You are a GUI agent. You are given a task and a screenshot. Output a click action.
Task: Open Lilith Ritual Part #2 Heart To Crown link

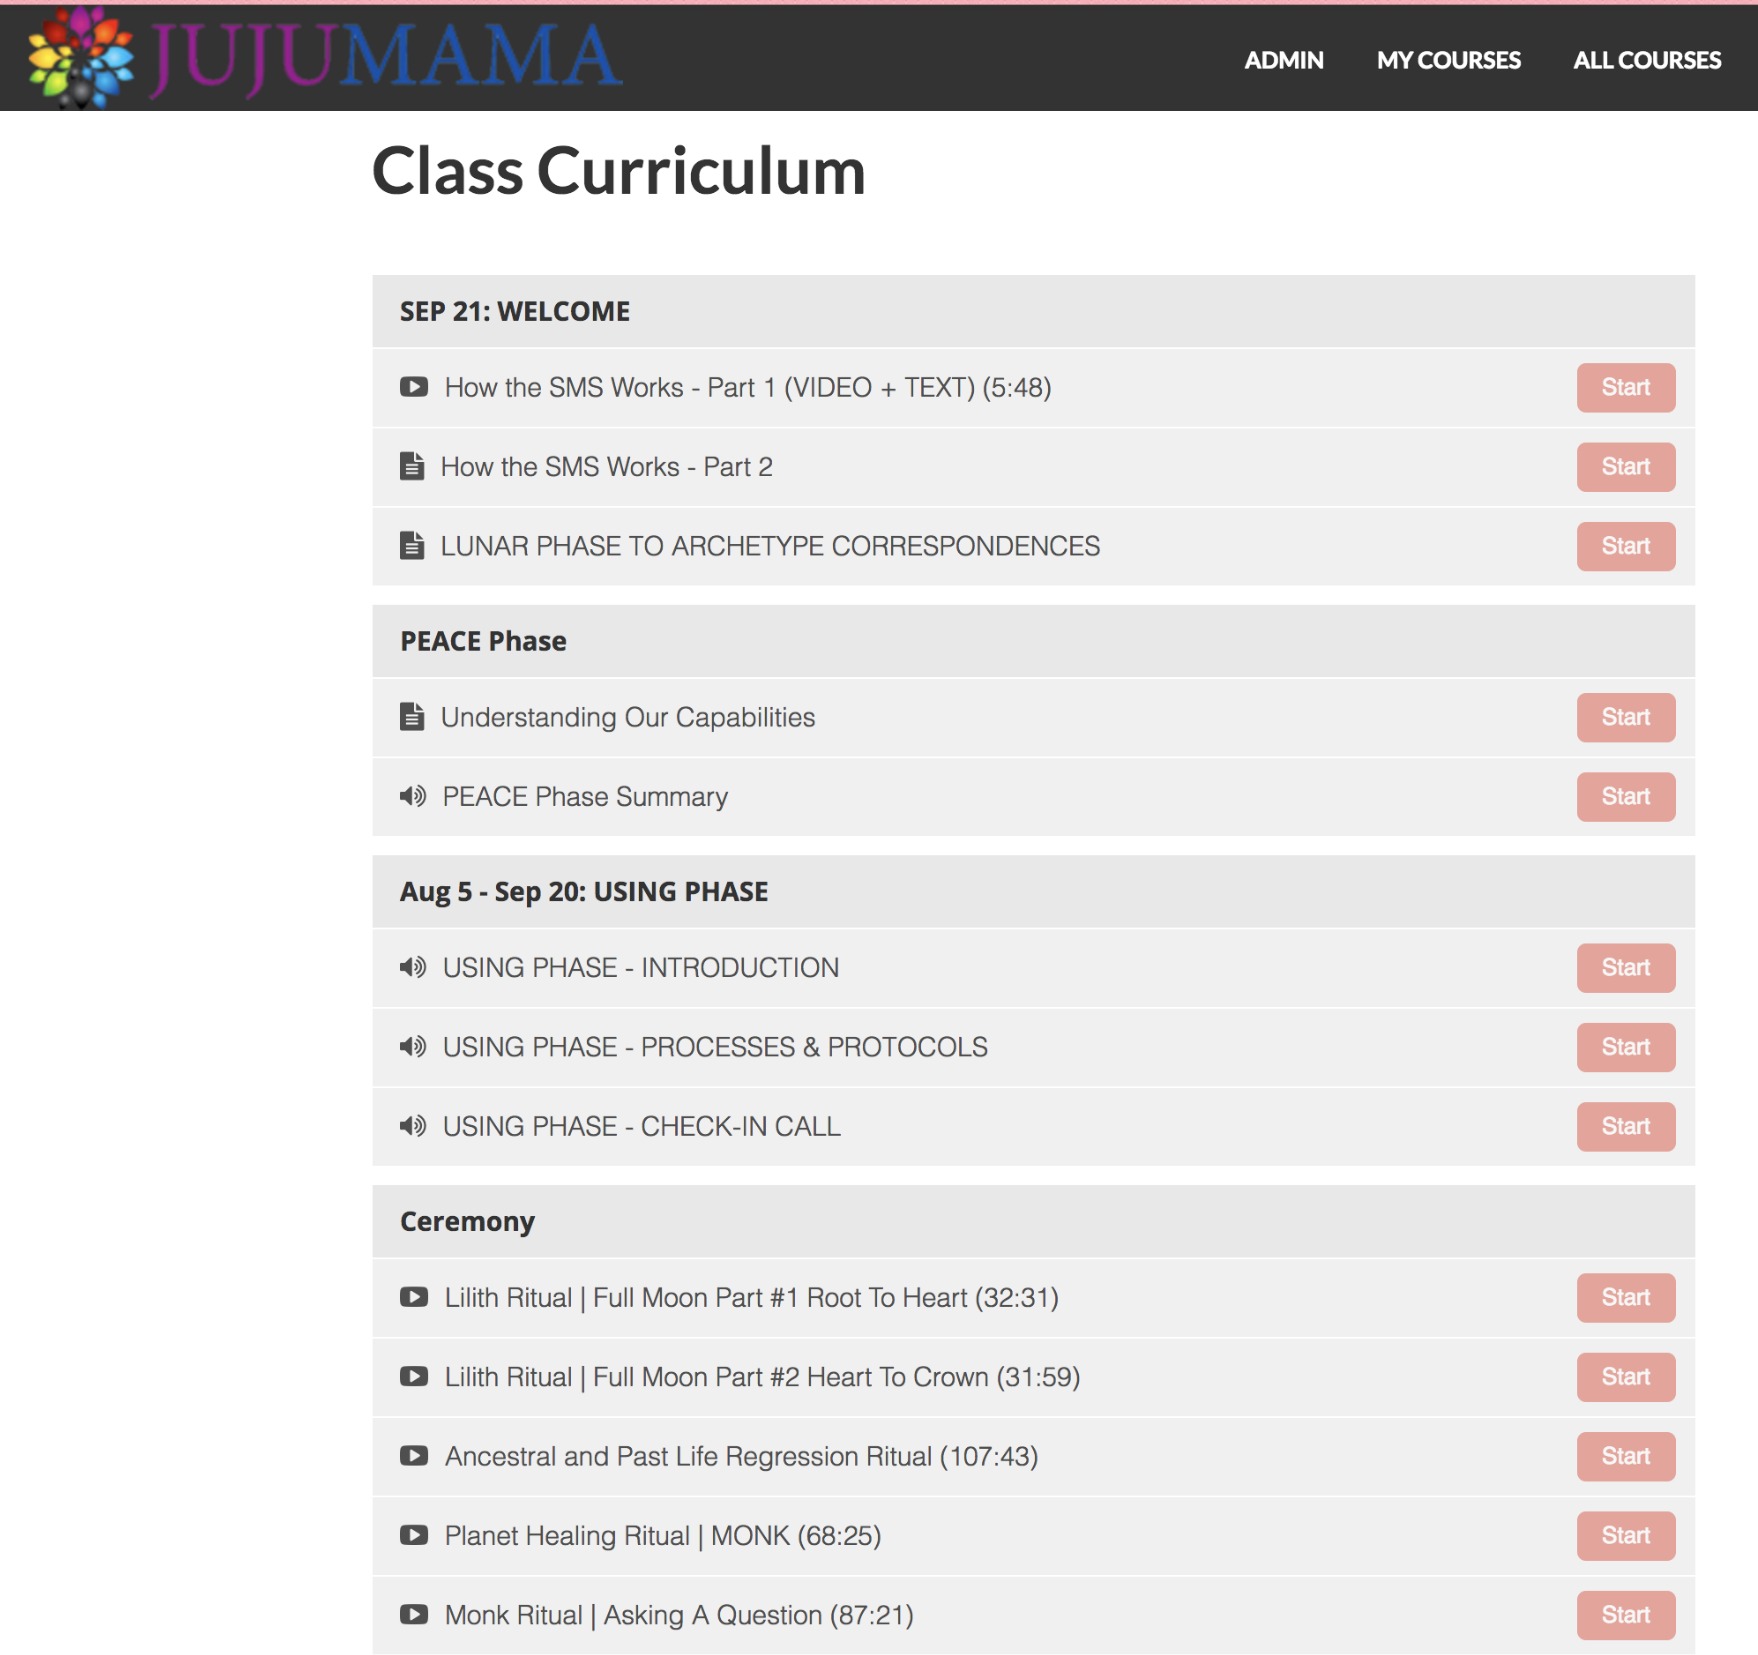[762, 1377]
